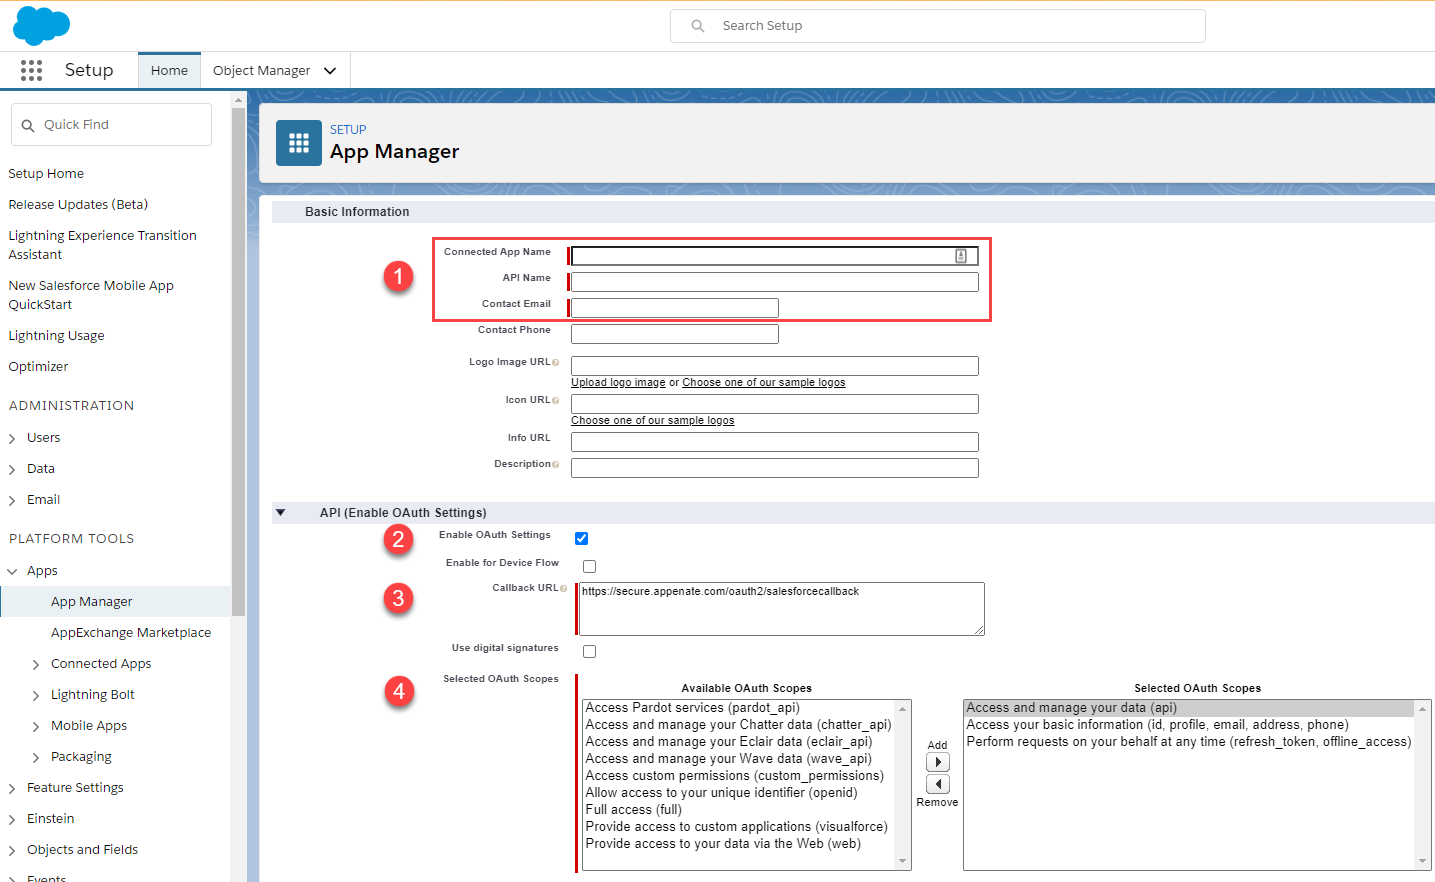This screenshot has width=1435, height=882.
Task: Click the search magnifier icon in Search Setup
Action: pyautogui.click(x=698, y=26)
